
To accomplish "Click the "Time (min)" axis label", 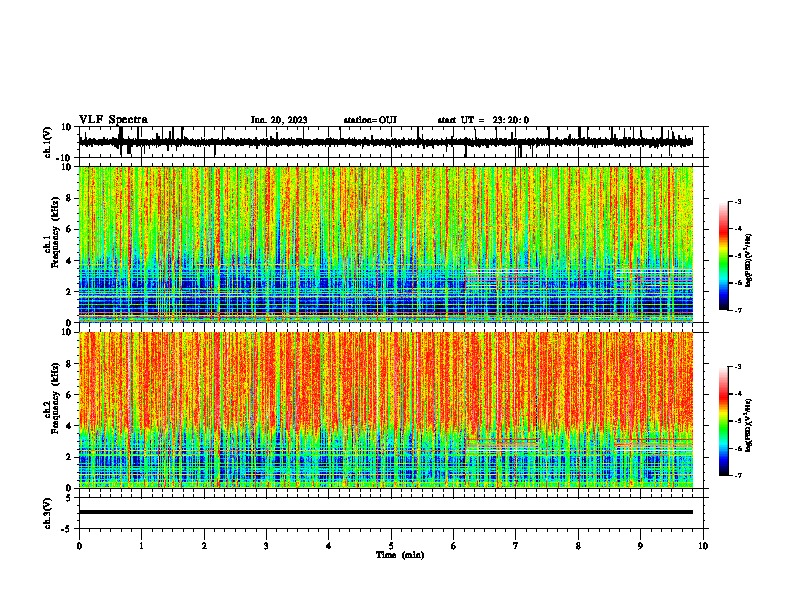I will click(x=400, y=555).
